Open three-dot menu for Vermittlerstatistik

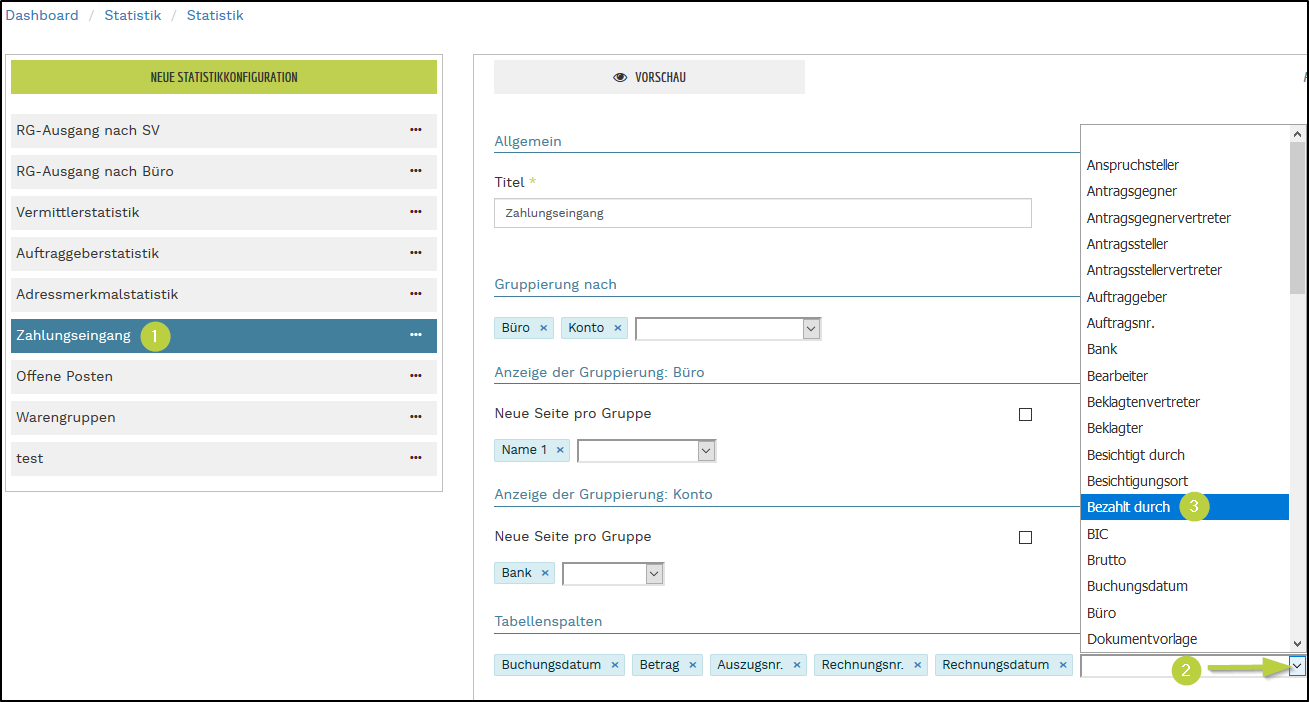415,212
